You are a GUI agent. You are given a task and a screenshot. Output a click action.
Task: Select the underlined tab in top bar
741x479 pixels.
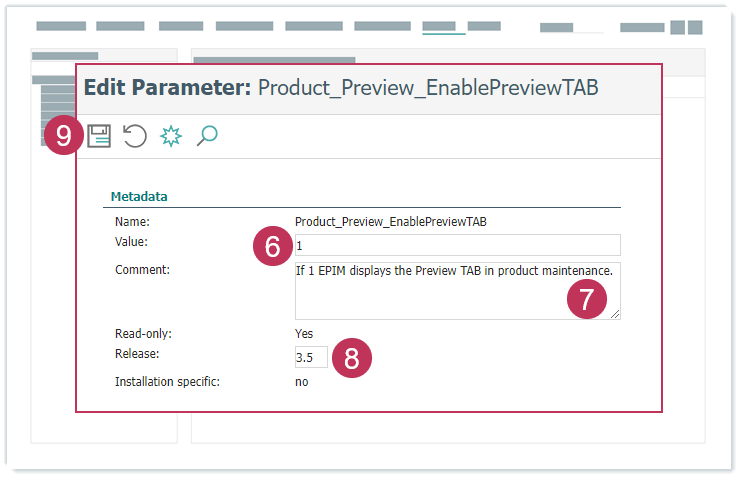[x=444, y=27]
